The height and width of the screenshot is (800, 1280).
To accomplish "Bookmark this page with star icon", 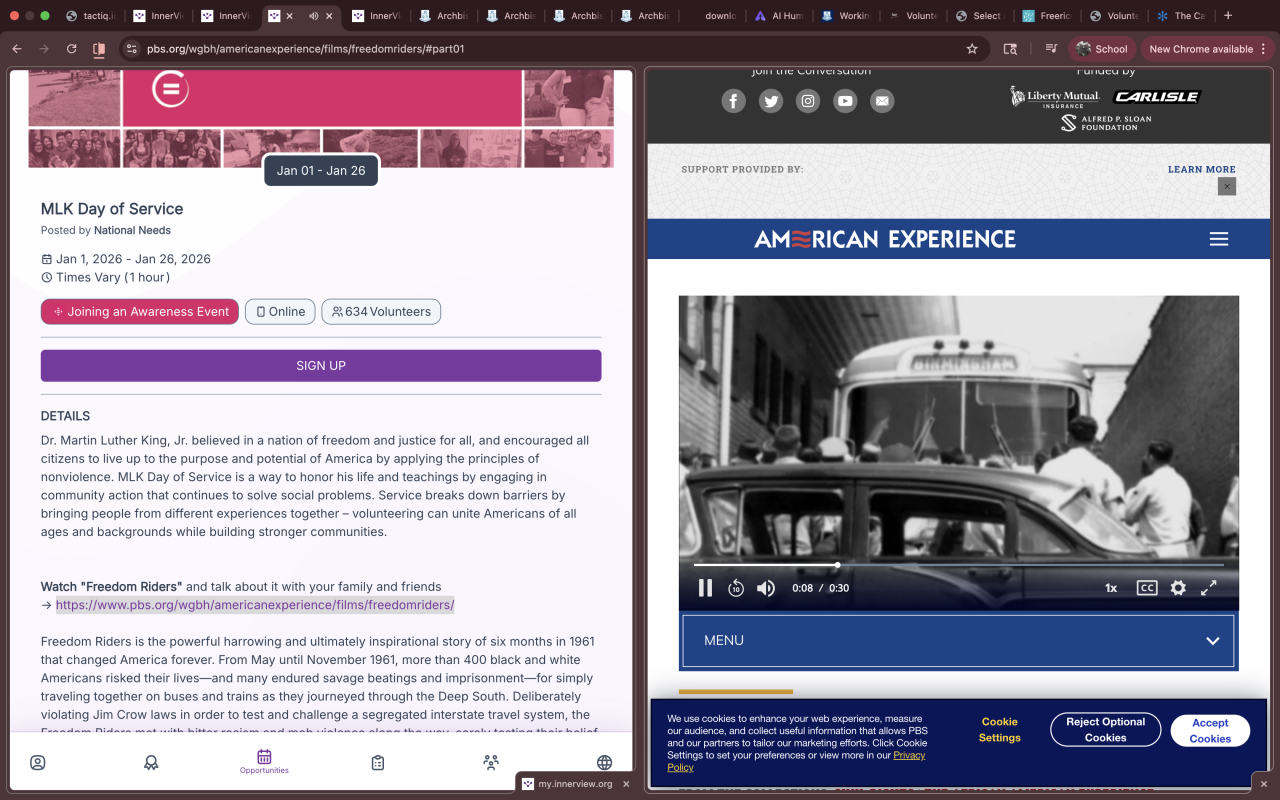I will (x=972, y=48).
